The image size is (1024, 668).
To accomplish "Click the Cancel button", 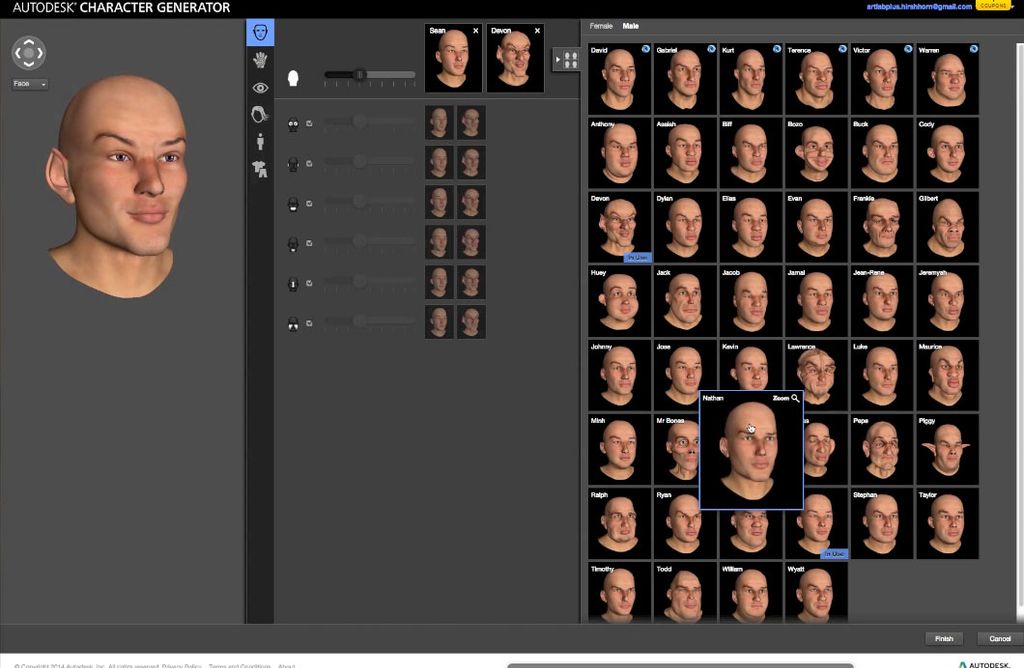I will (1000, 638).
